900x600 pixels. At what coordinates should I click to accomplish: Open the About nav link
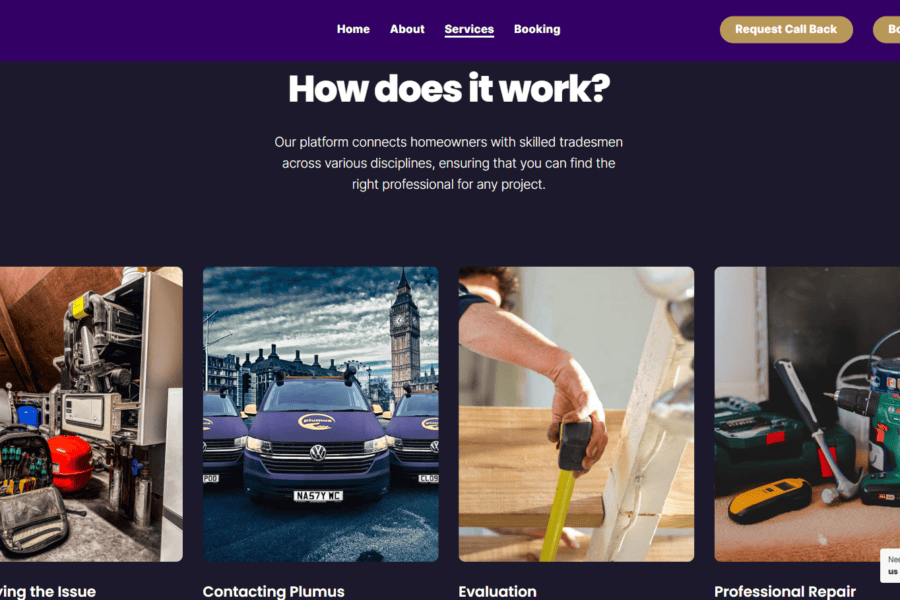point(407,29)
